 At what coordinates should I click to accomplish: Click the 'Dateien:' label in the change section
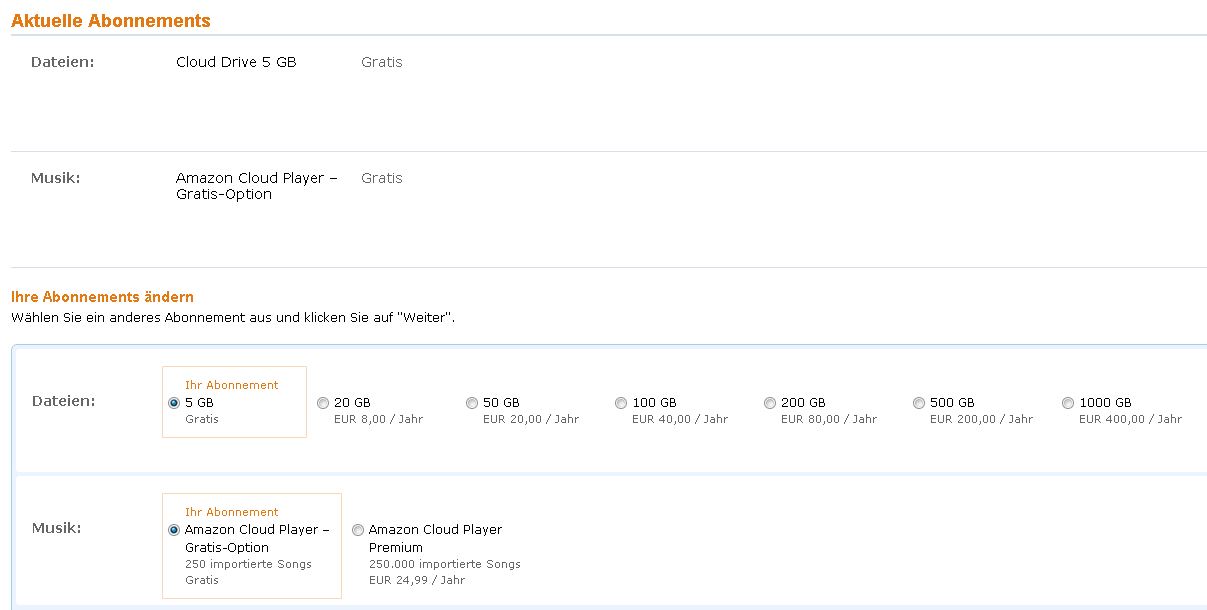point(63,401)
